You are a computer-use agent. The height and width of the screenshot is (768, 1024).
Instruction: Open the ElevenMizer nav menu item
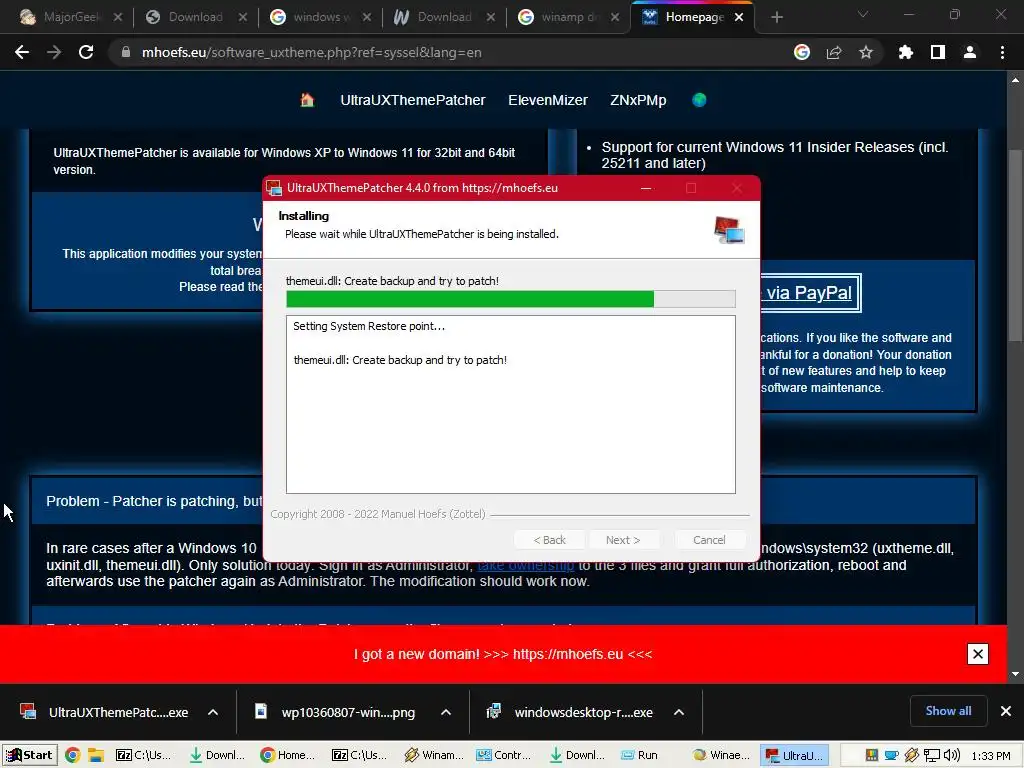548,100
